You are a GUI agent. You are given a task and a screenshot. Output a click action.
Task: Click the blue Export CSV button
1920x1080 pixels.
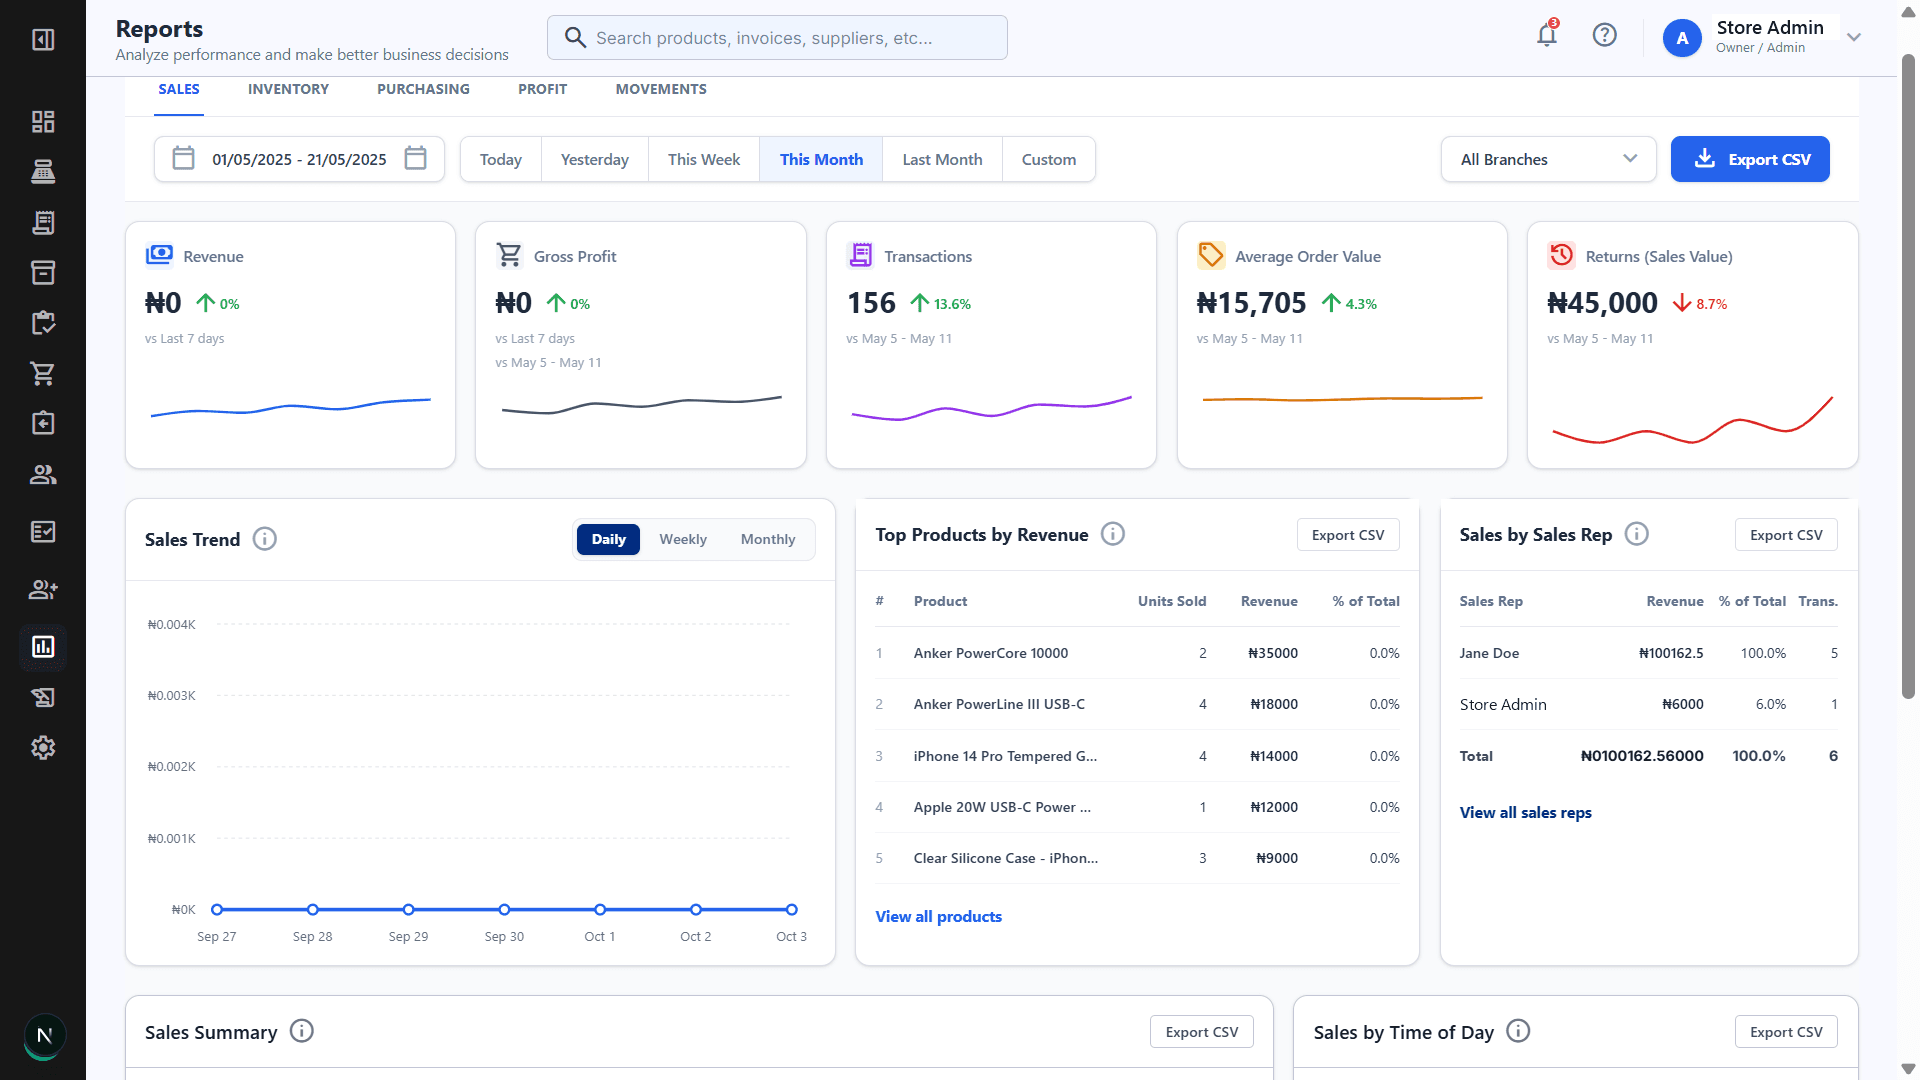tap(1750, 159)
